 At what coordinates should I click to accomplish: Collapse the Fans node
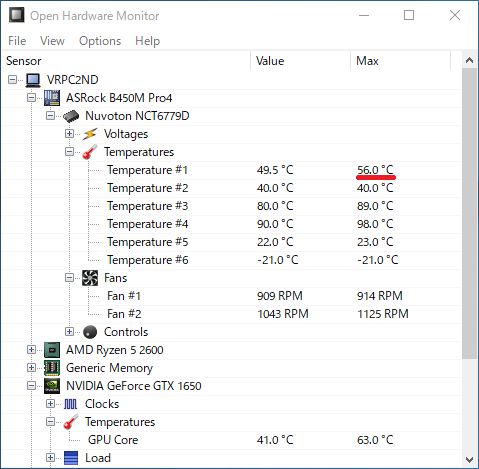(69, 278)
